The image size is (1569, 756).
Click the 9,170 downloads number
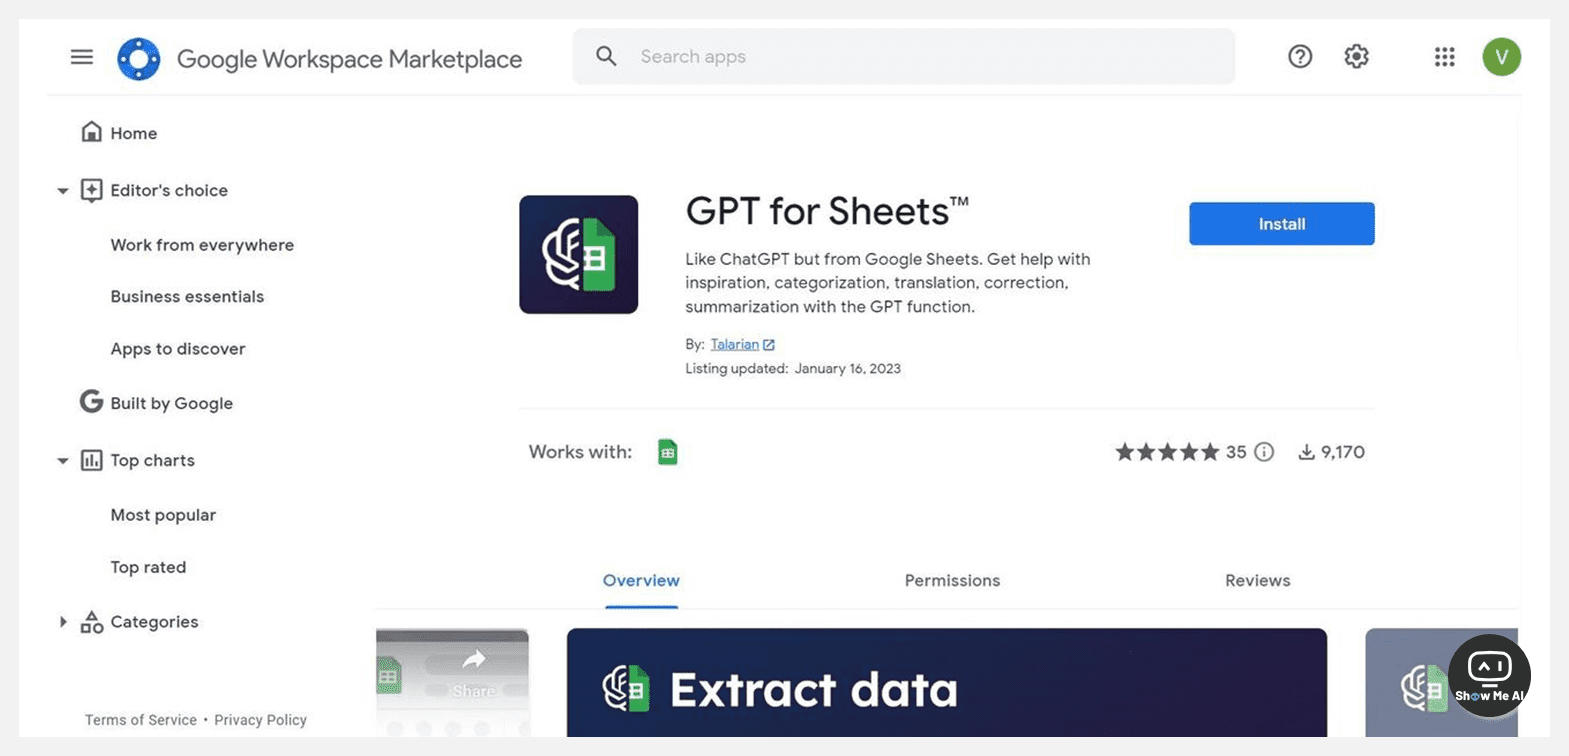[x=1343, y=452]
